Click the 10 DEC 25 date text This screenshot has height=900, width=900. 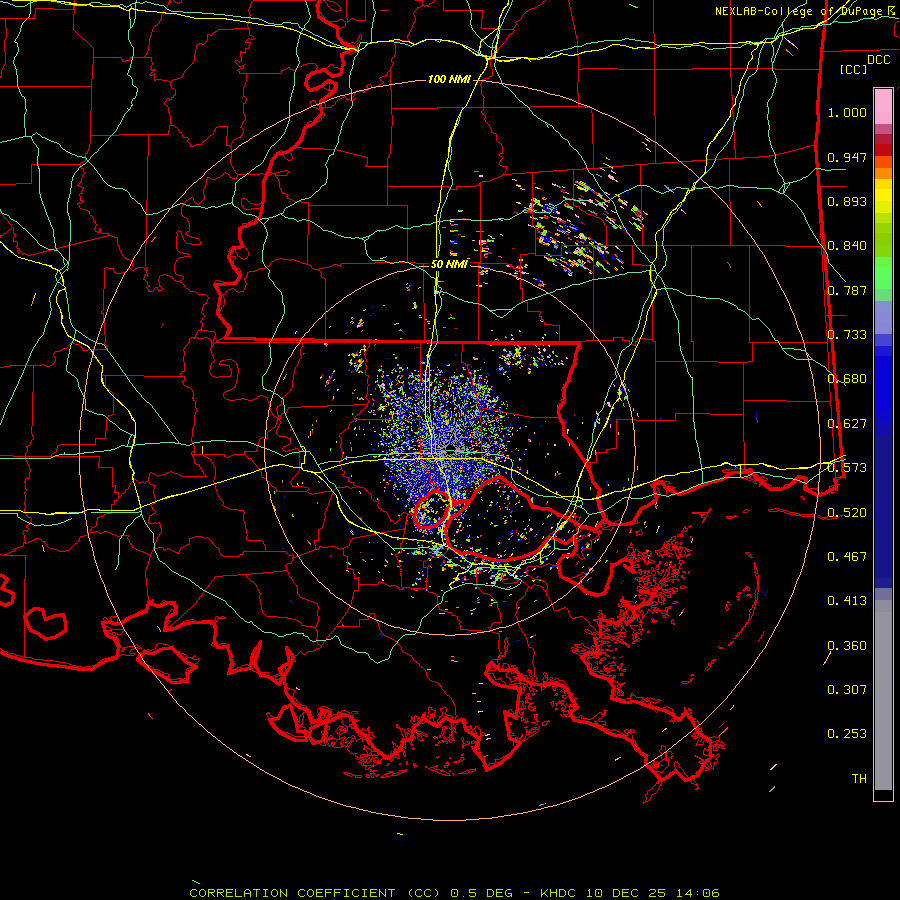pos(626,893)
